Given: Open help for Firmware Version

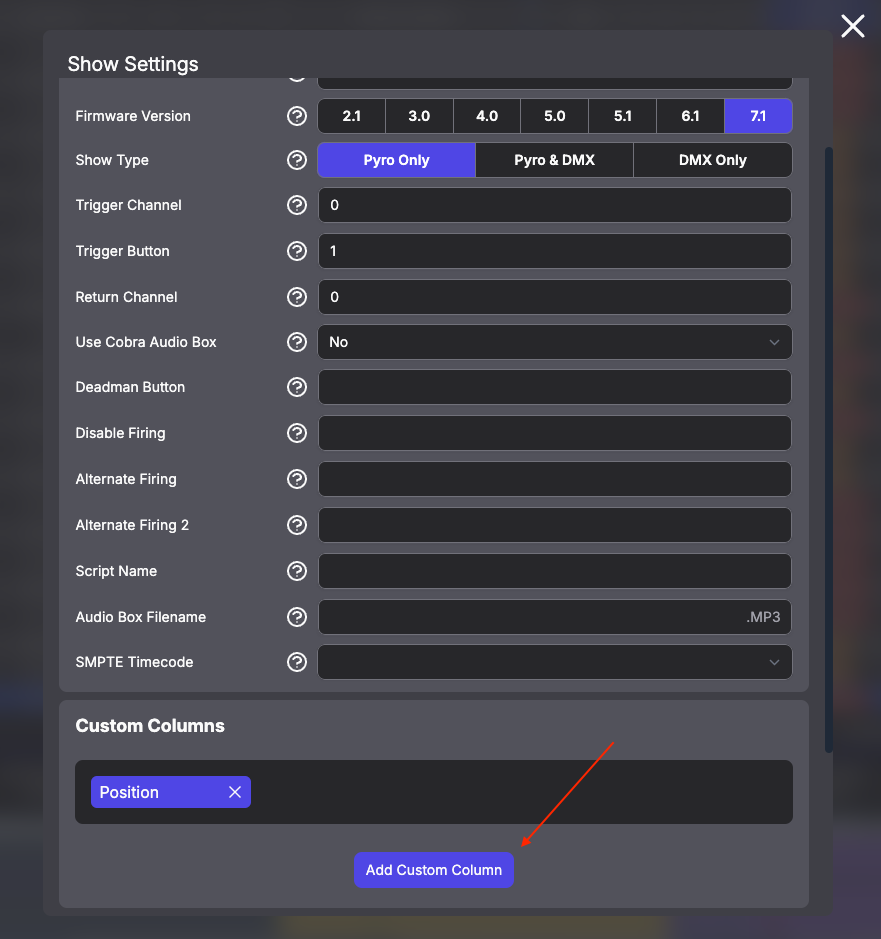Looking at the screenshot, I should [296, 116].
